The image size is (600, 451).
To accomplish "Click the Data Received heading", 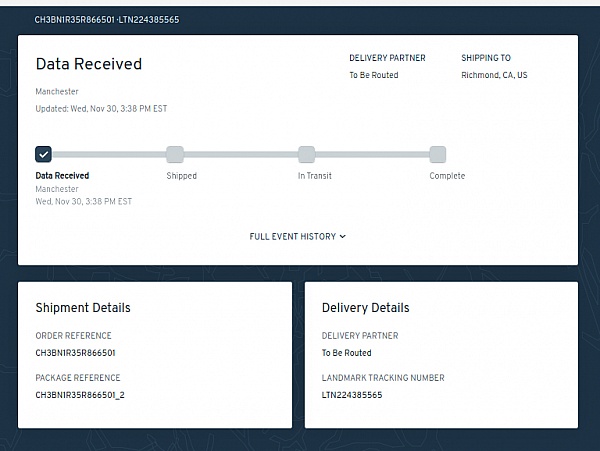I will (x=89, y=64).
